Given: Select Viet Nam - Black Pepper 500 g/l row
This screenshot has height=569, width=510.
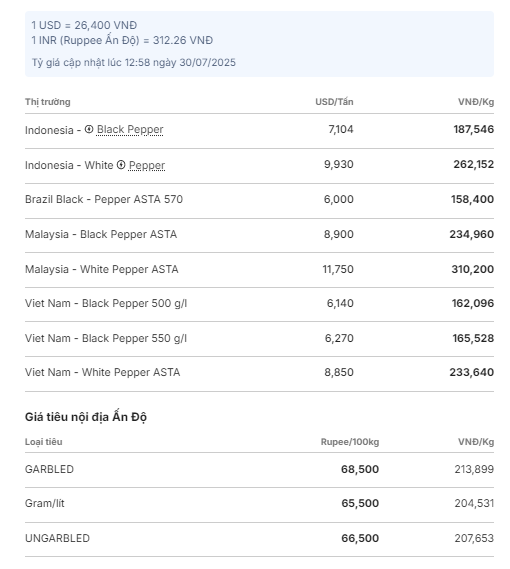Looking at the screenshot, I should click(x=259, y=304).
